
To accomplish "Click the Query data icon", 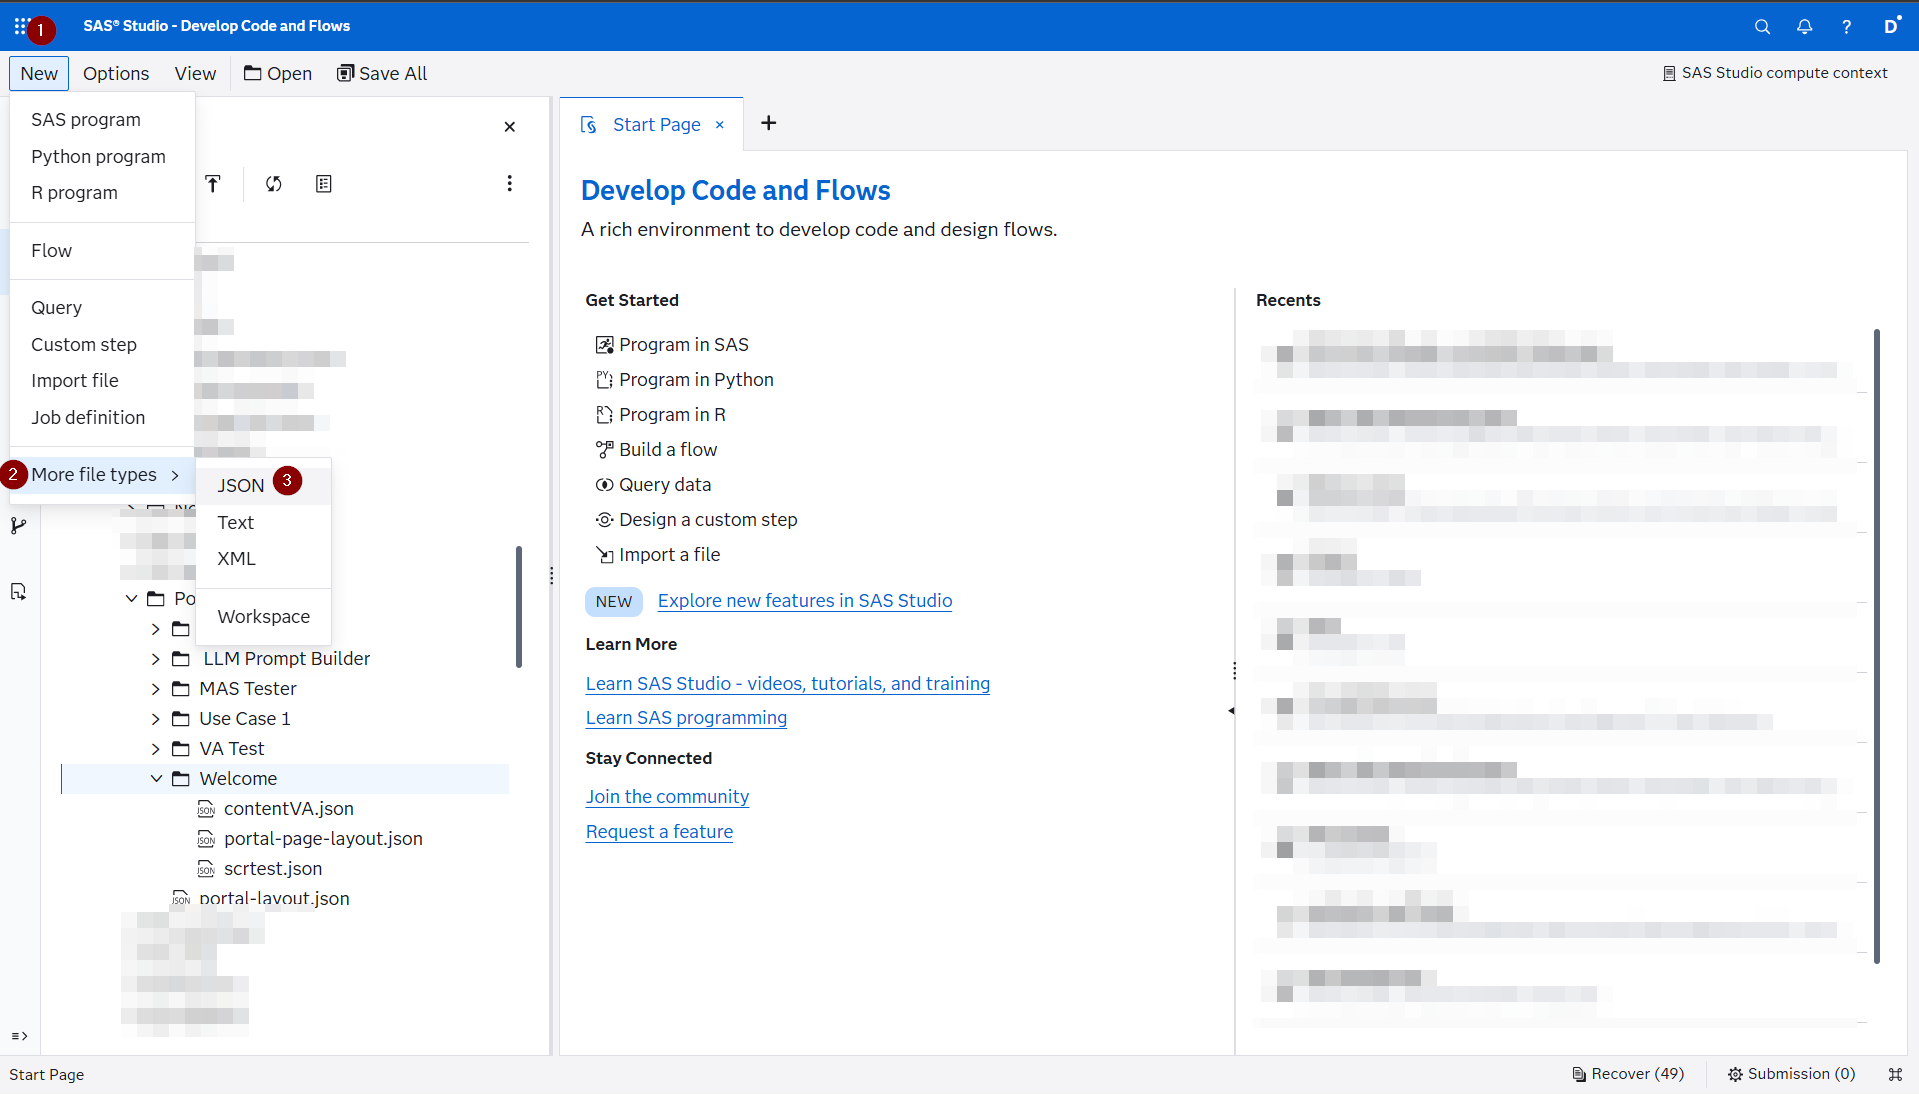I will click(604, 485).
